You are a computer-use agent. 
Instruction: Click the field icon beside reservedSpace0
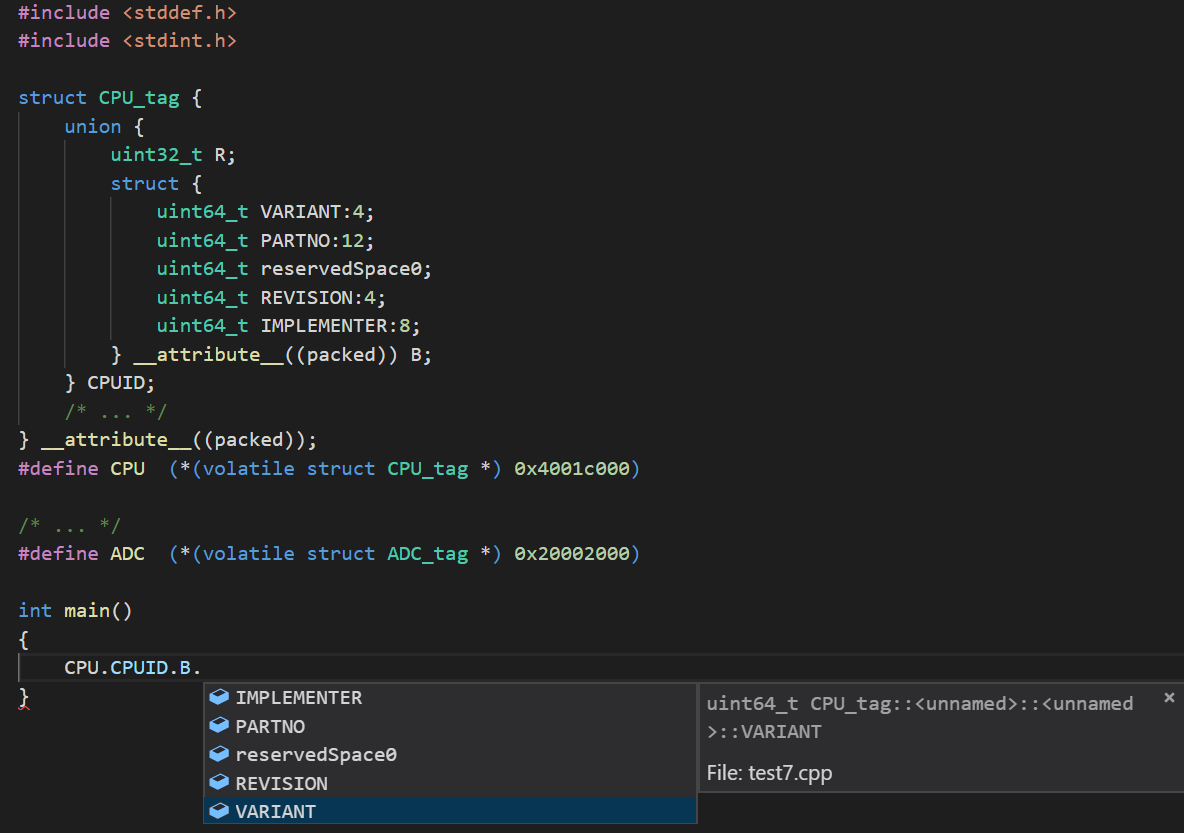(x=219, y=754)
